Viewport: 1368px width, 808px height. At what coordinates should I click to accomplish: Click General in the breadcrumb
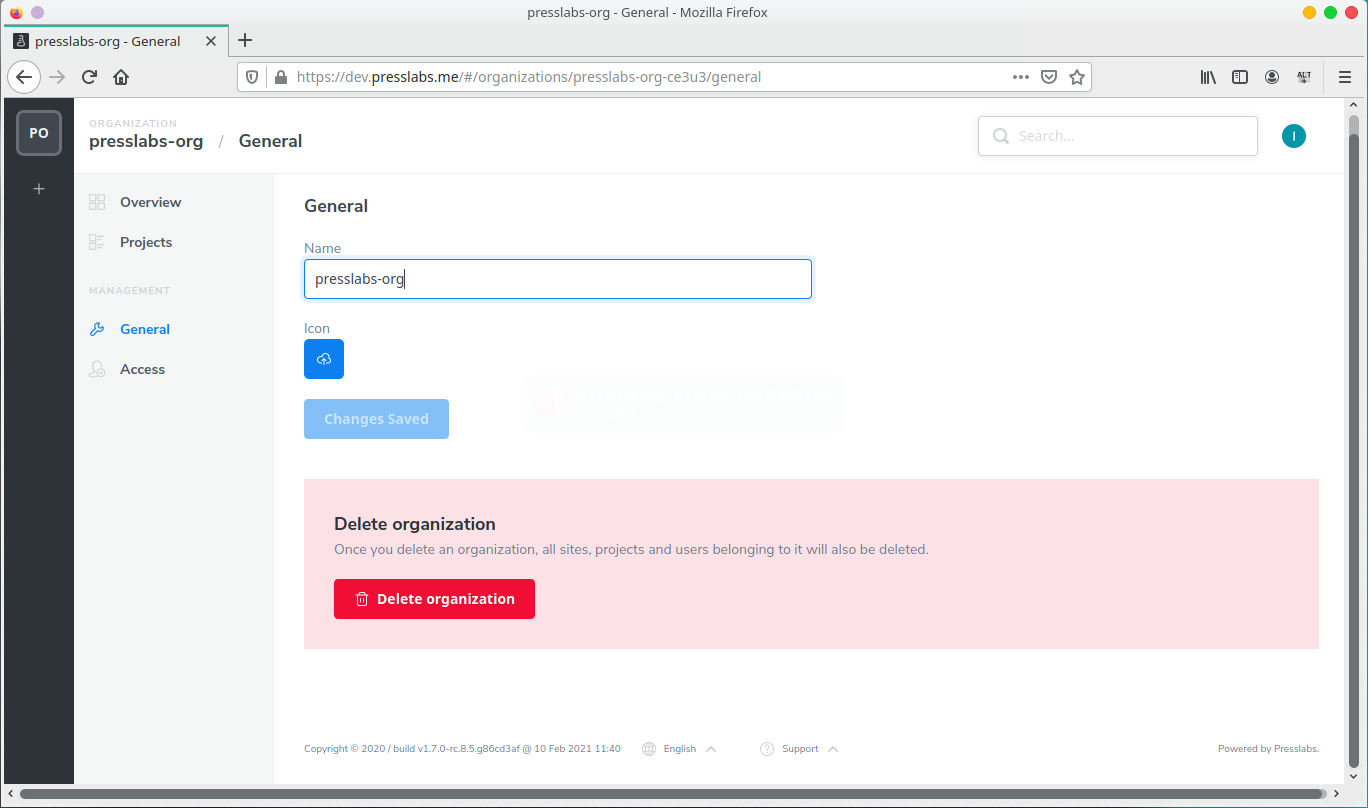click(270, 141)
